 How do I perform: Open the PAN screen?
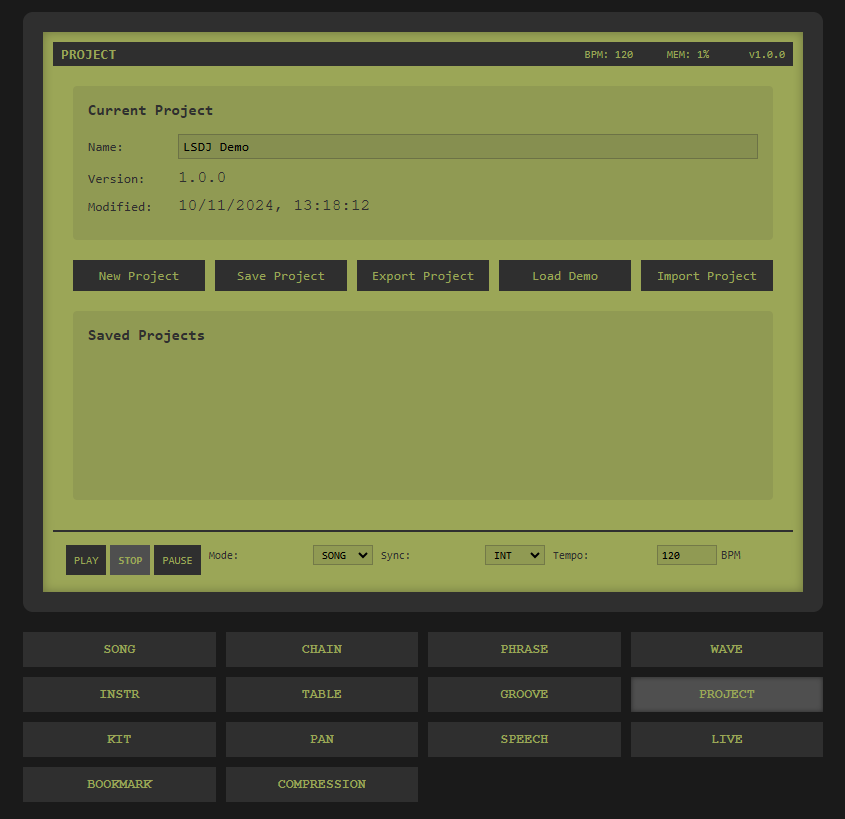[x=322, y=739]
